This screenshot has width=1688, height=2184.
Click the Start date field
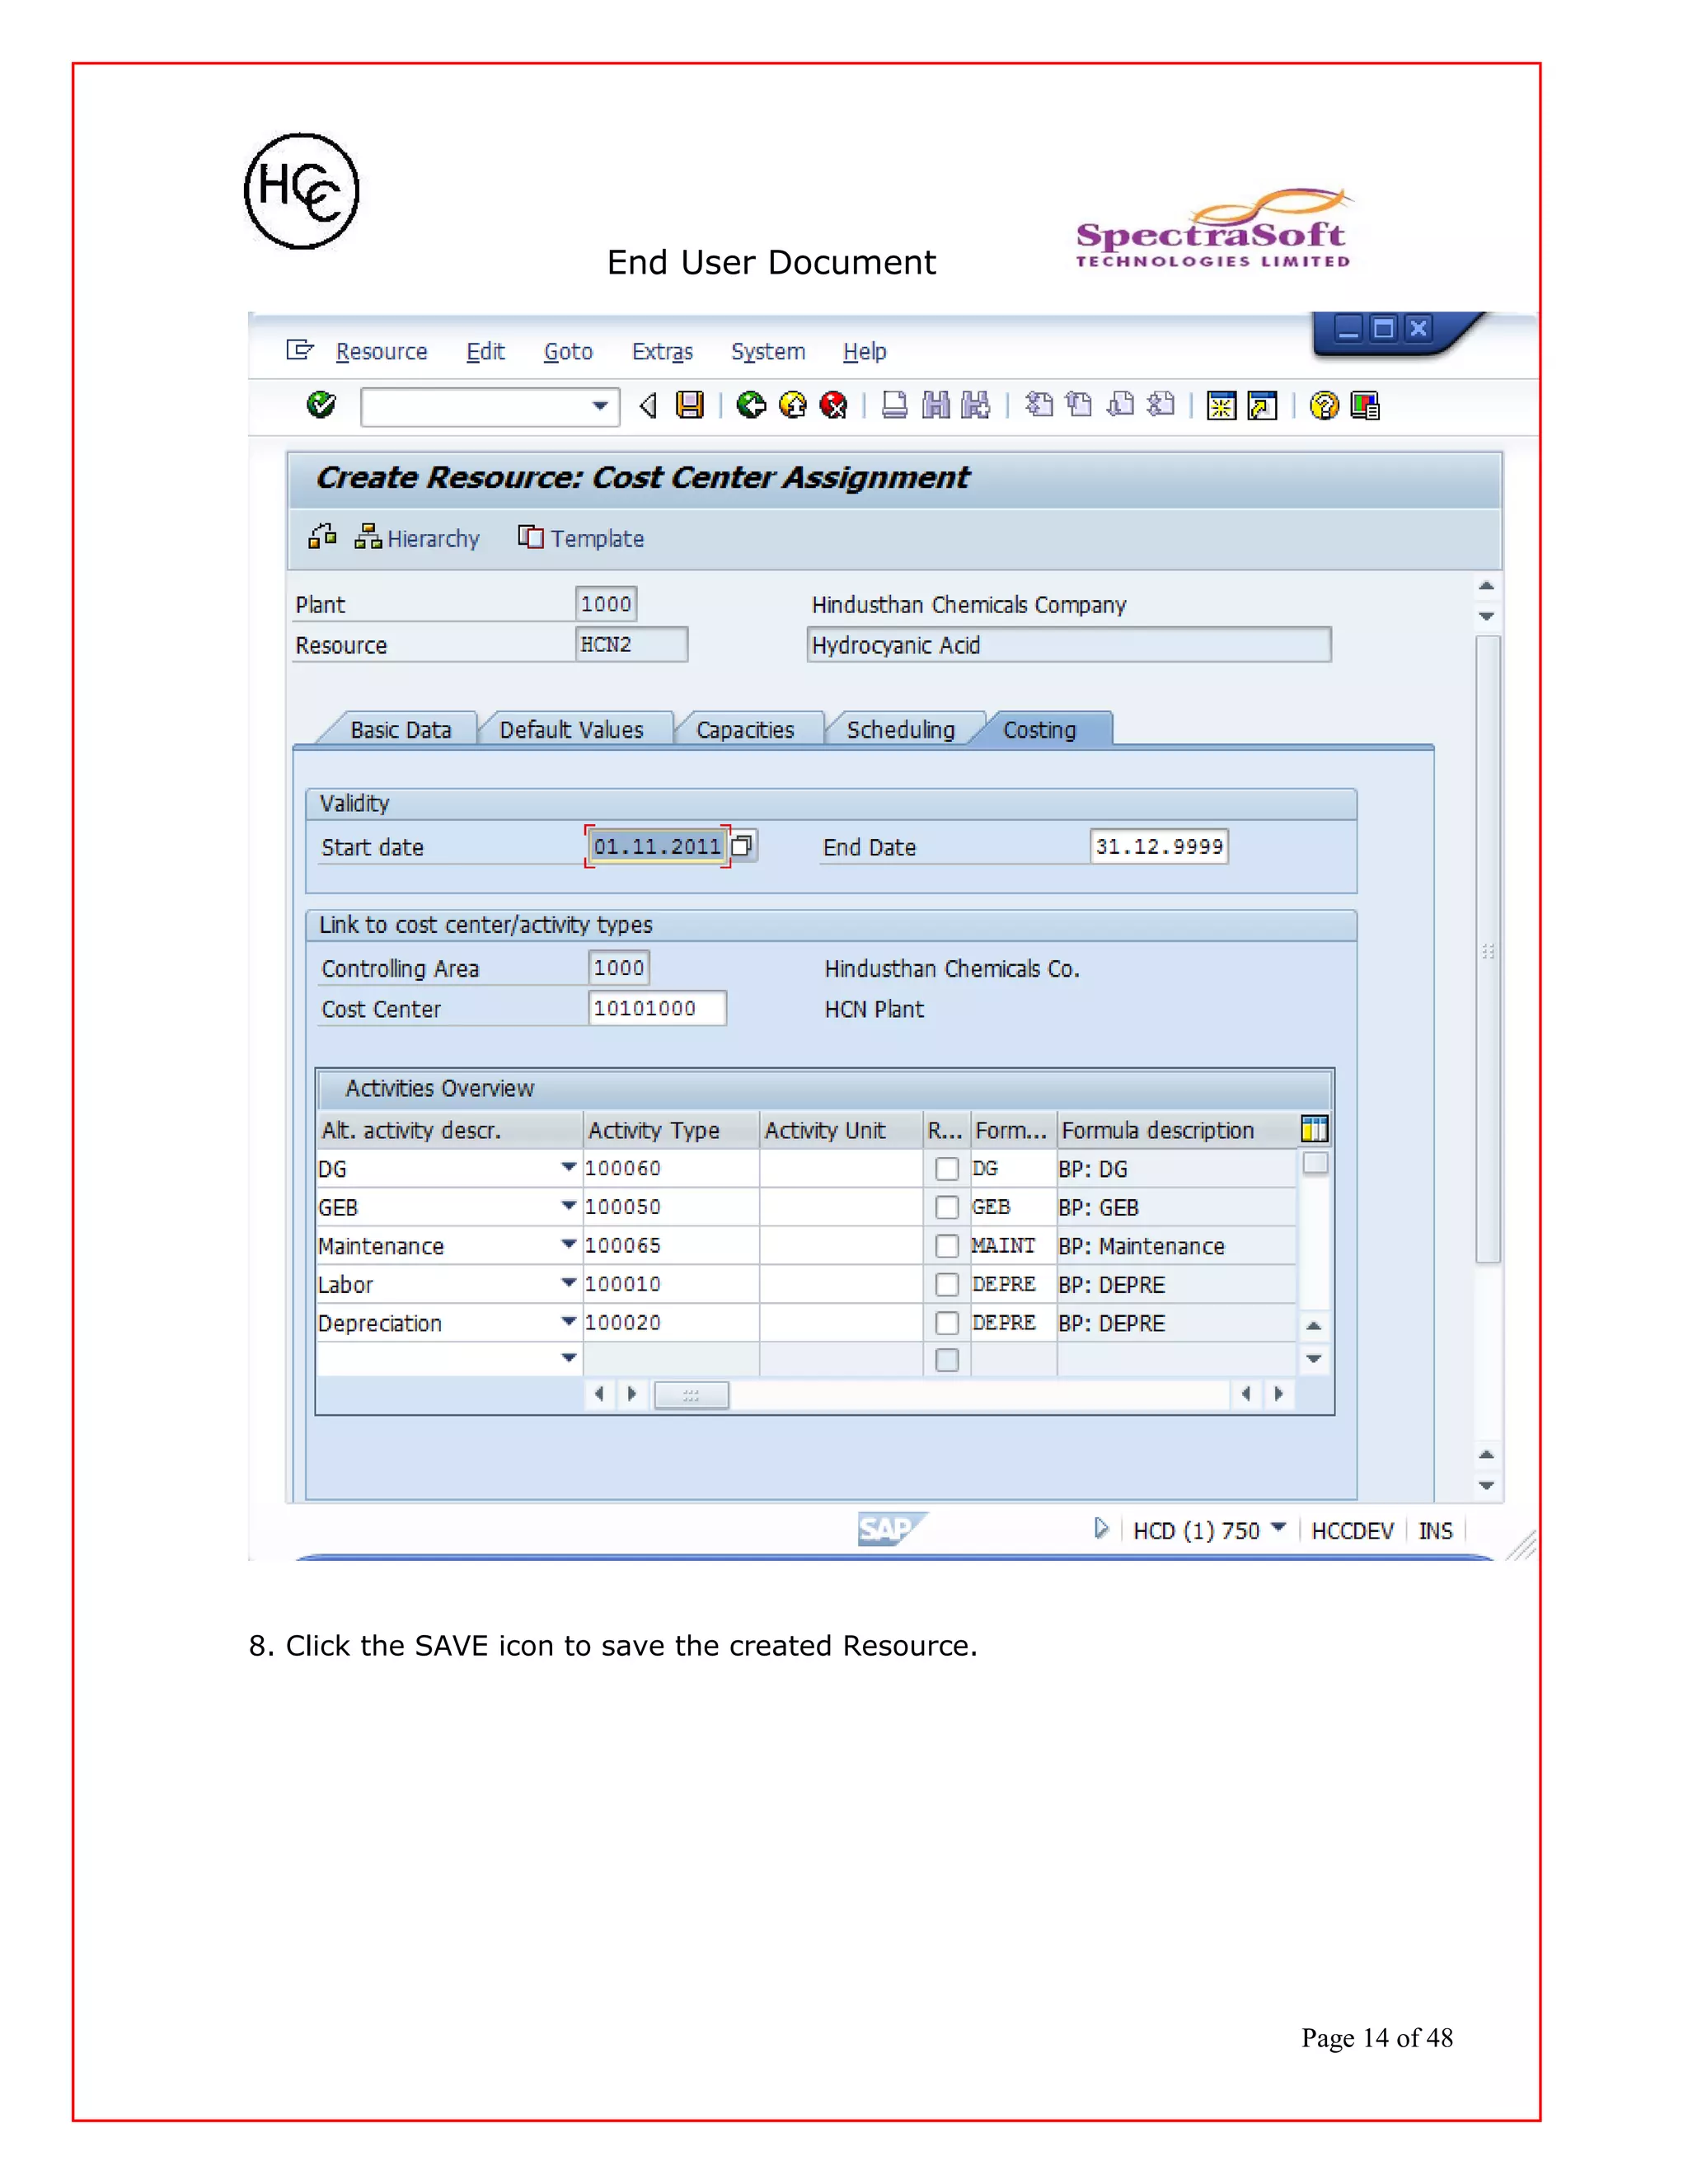[657, 846]
